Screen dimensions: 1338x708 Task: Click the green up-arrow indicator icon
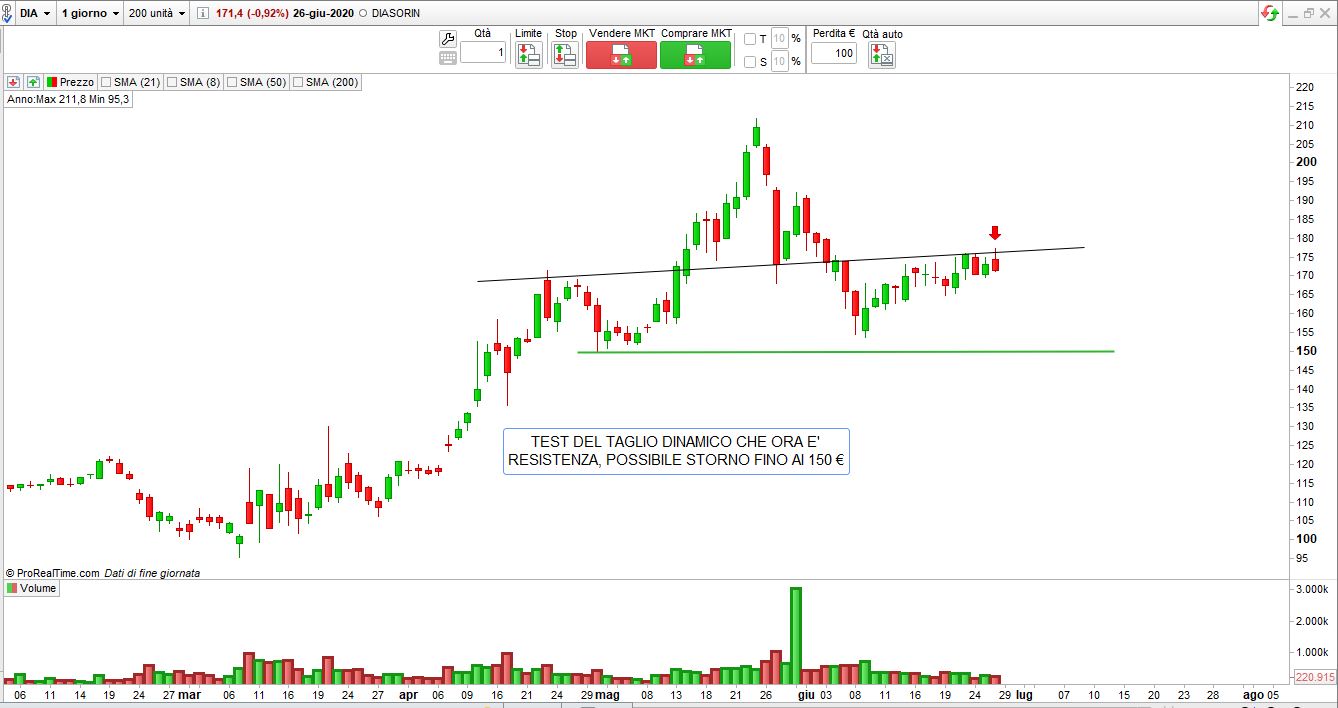[33, 82]
